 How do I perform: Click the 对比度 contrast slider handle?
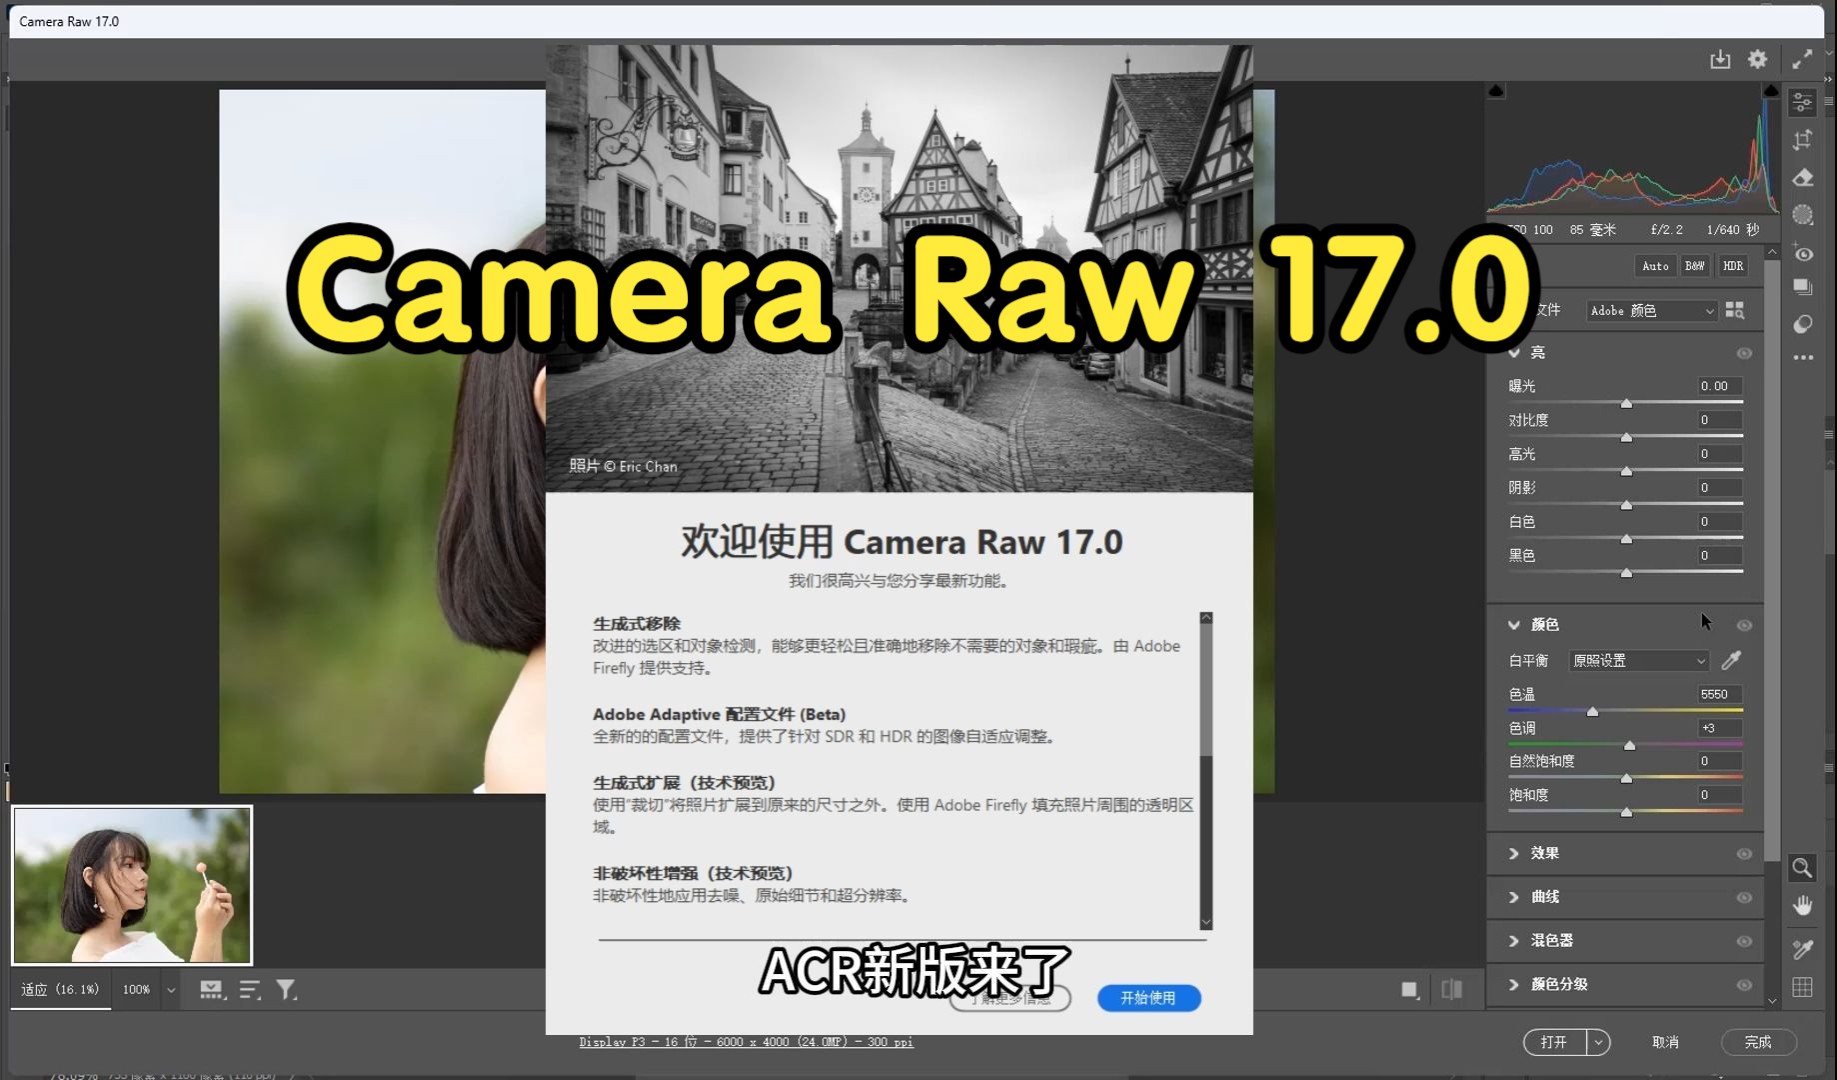tap(1626, 437)
